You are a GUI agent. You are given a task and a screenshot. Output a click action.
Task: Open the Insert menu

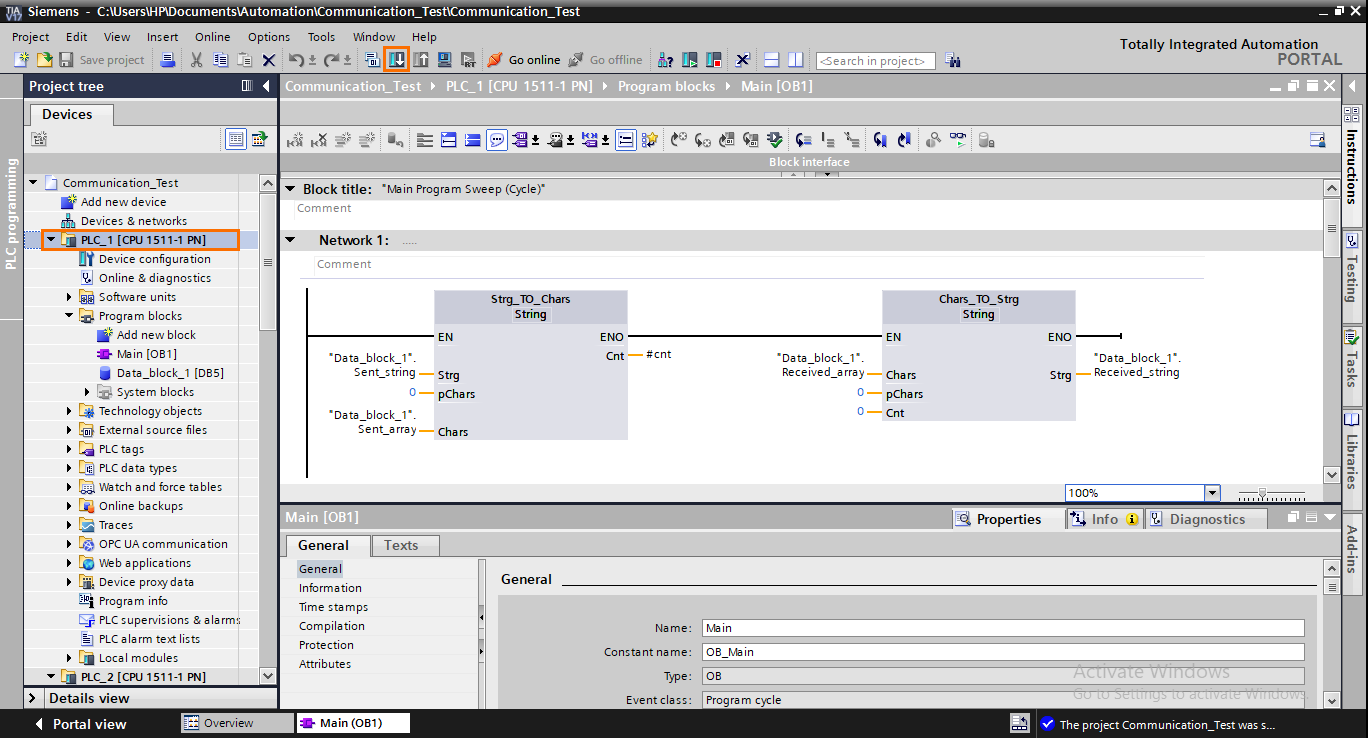163,37
